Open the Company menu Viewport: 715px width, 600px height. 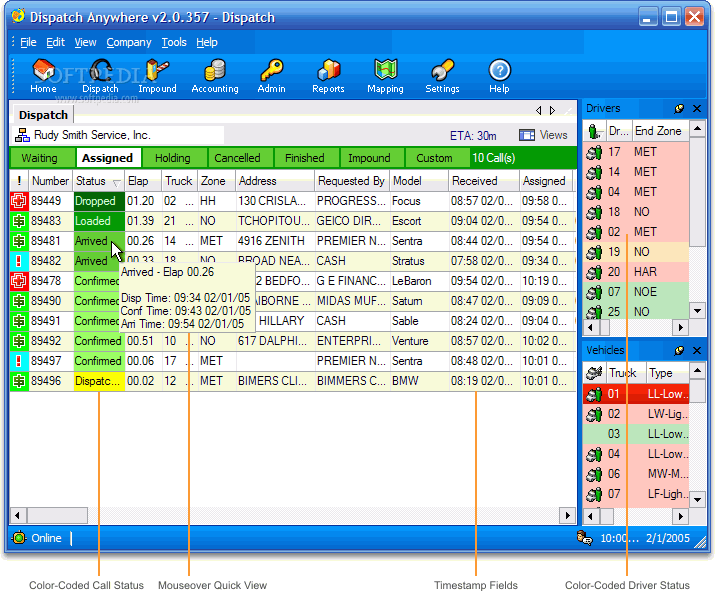pyautogui.click(x=129, y=42)
